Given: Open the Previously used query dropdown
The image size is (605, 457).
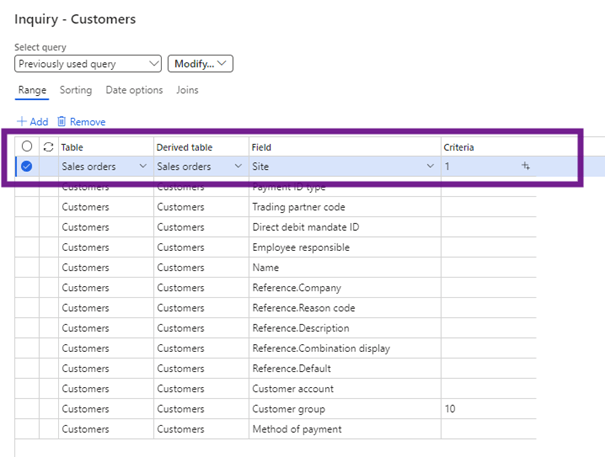Looking at the screenshot, I should 88,64.
